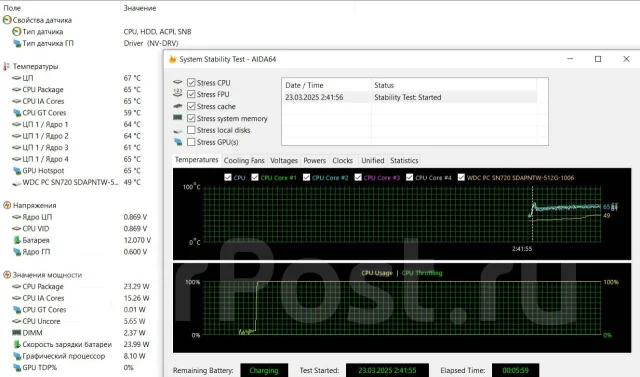Click the Тип датчика sensor icon
Screen dimensions: 640x377
(16, 31)
